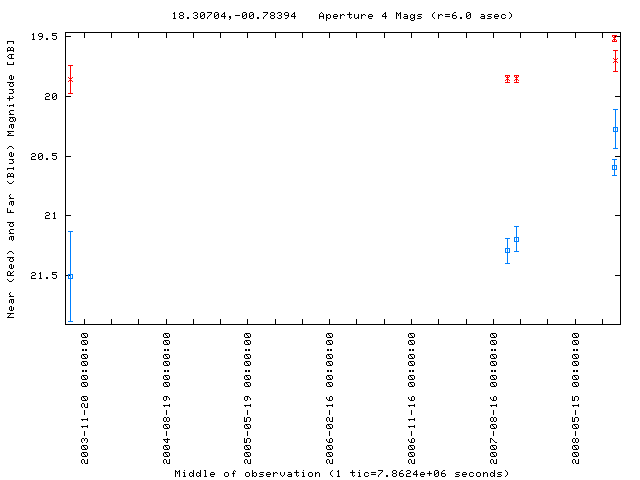Viewport: 640px width, 480px height.
Task: Click the date label 2008-05-15 00:00:00
Action: tap(576, 398)
